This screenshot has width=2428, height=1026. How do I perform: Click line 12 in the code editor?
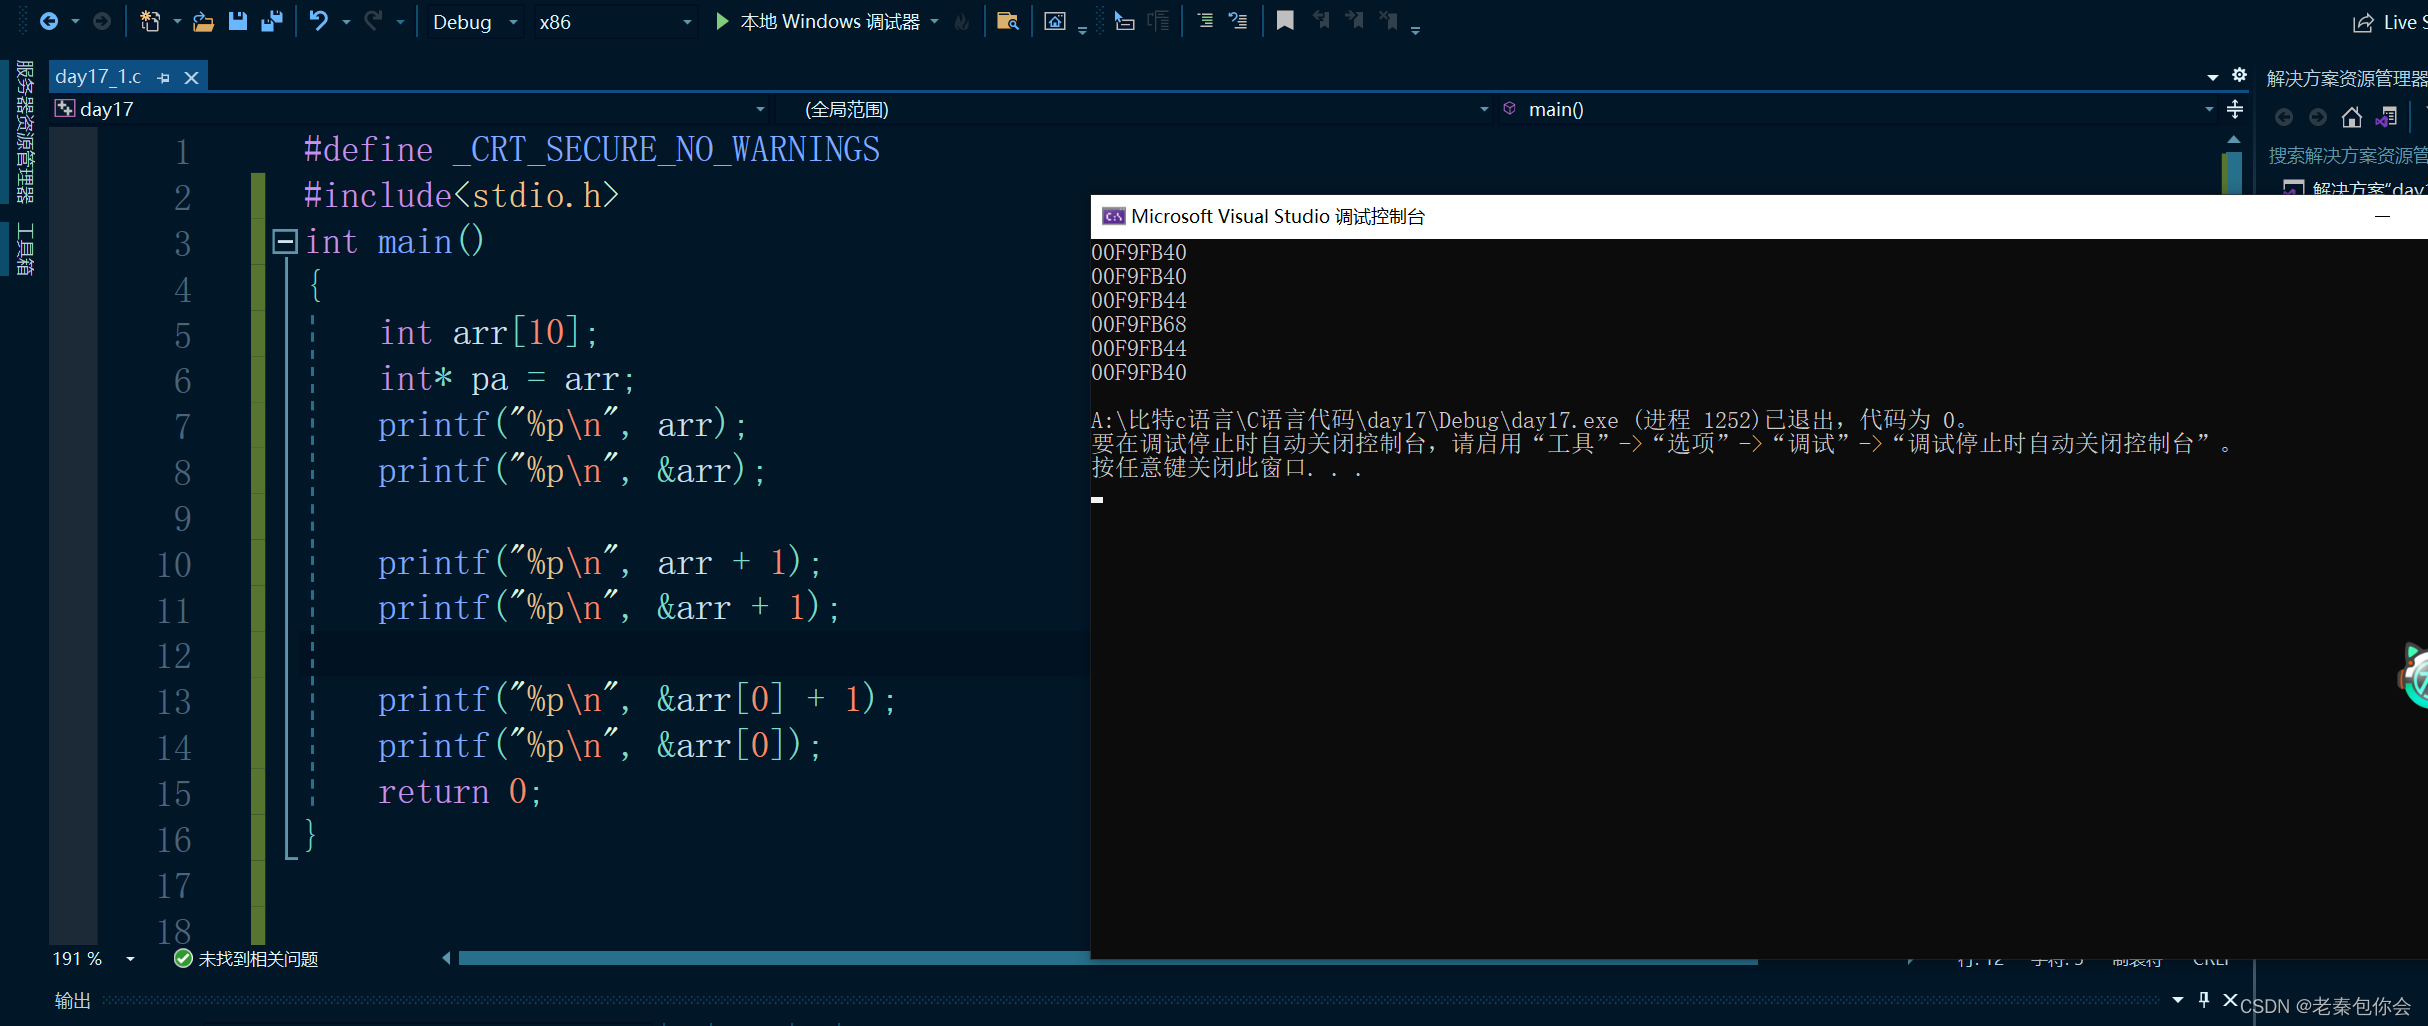[693, 654]
